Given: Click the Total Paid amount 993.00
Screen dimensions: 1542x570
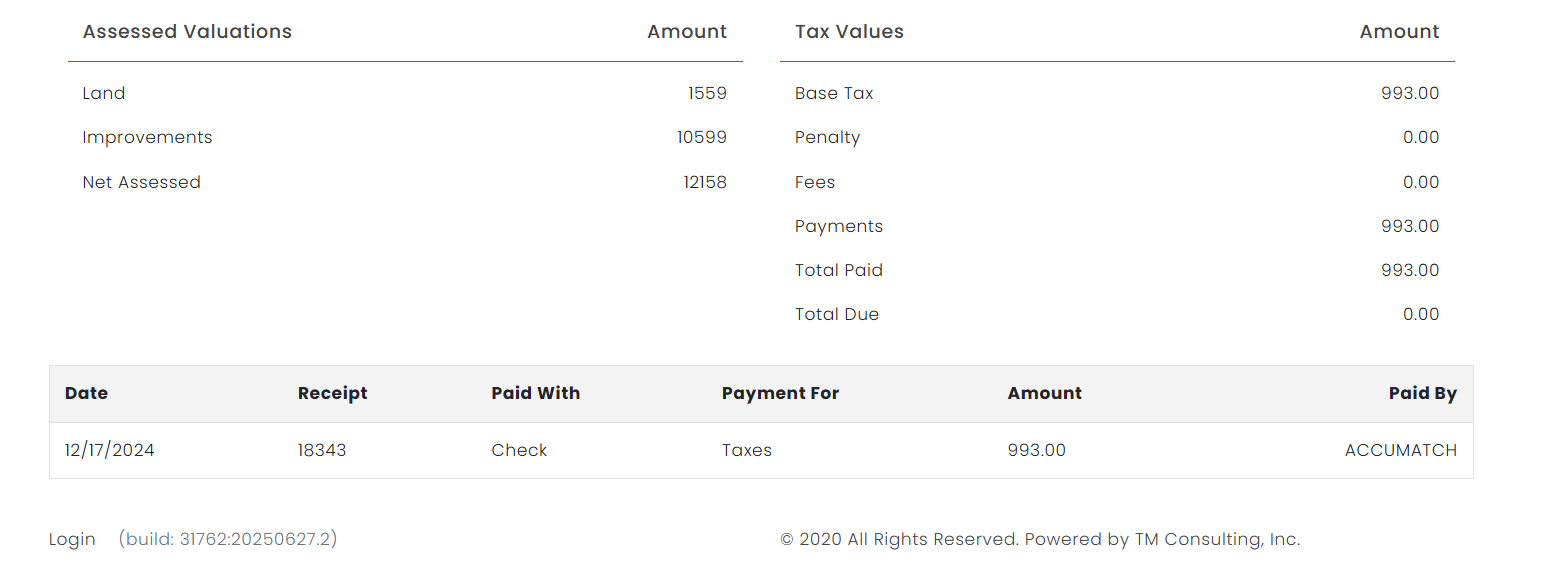Looking at the screenshot, I should click(x=1409, y=270).
